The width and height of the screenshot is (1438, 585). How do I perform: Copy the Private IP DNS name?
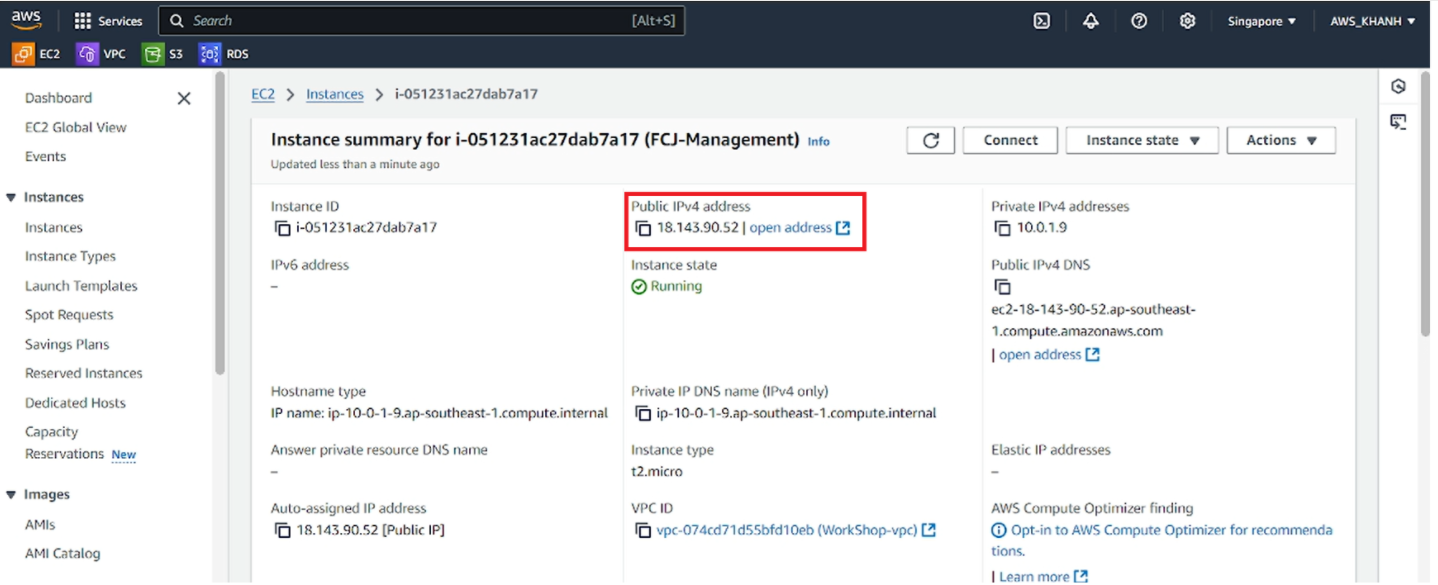(643, 412)
